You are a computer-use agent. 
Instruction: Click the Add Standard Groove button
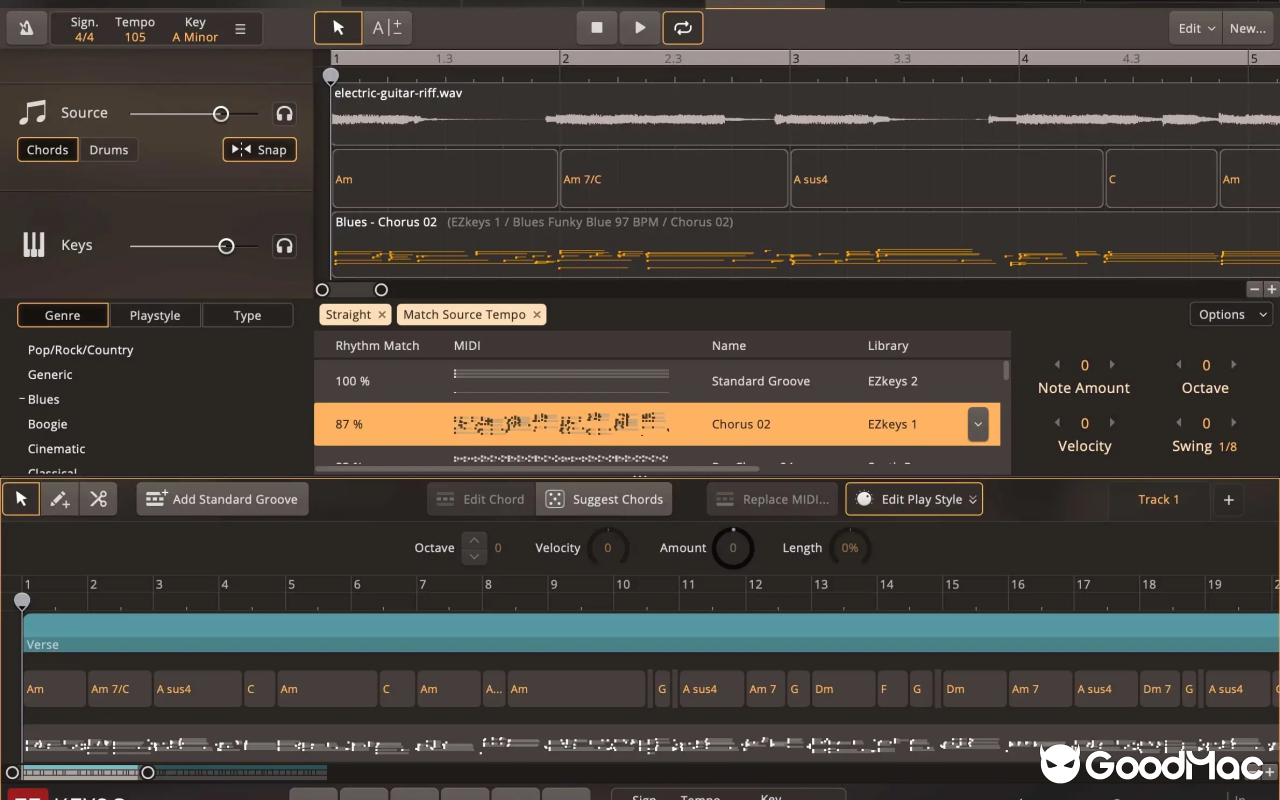(221, 498)
